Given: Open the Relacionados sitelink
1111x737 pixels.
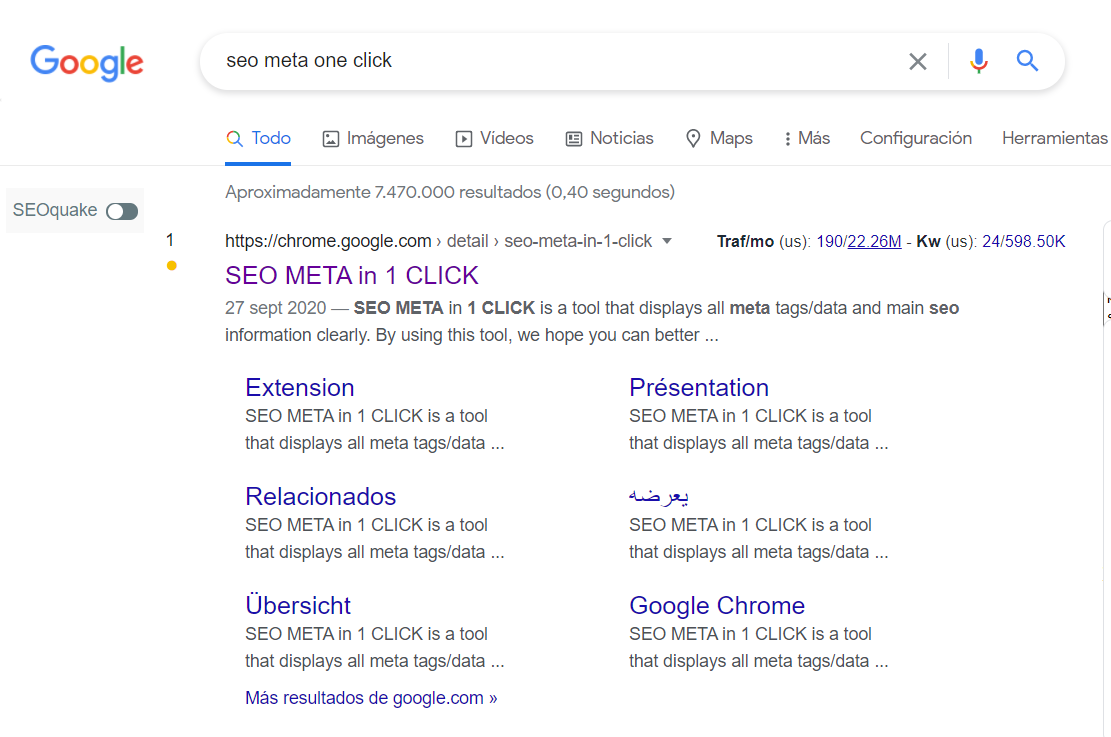Looking at the screenshot, I should point(320,497).
